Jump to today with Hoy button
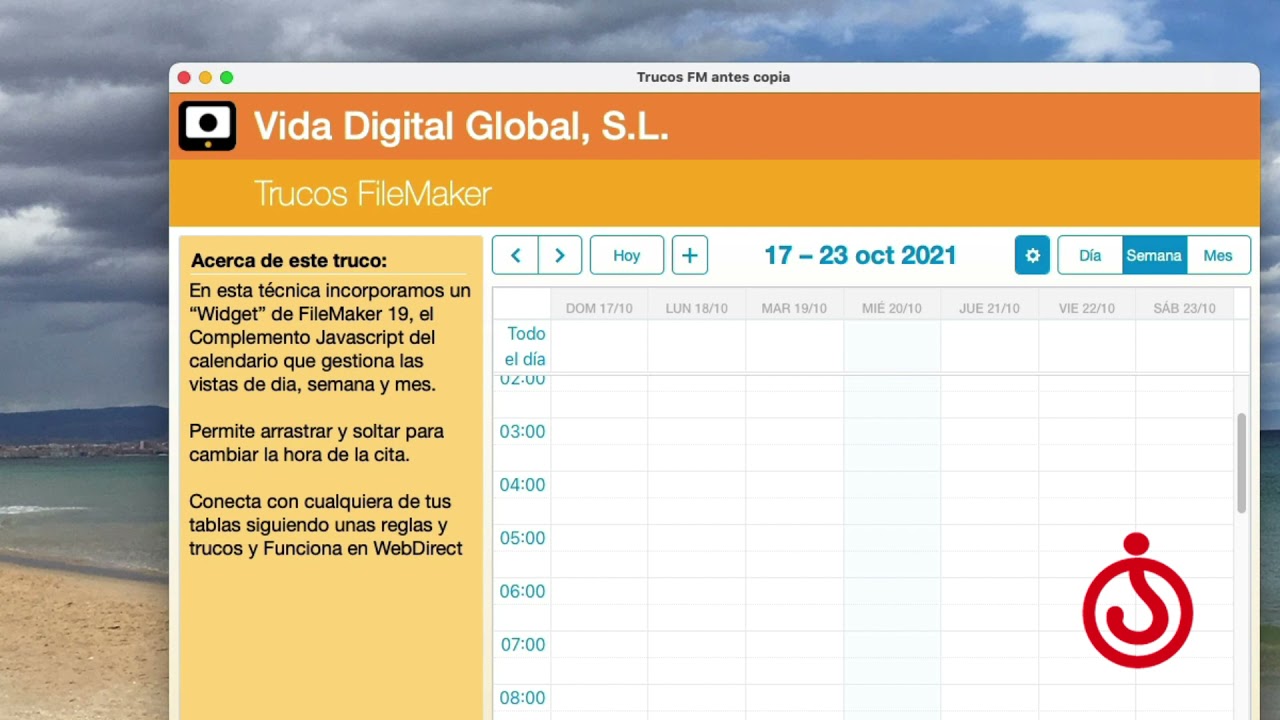 click(627, 255)
